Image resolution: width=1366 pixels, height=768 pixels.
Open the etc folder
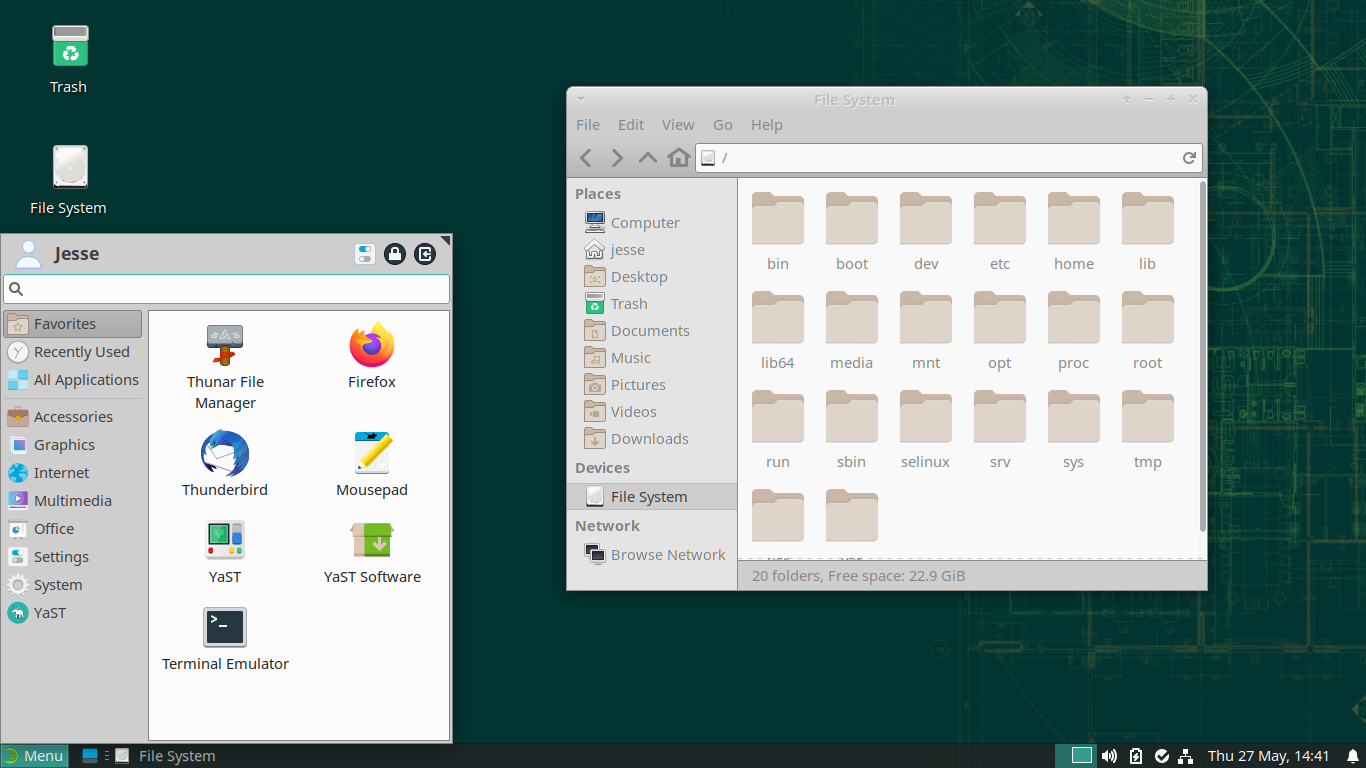(1000, 232)
